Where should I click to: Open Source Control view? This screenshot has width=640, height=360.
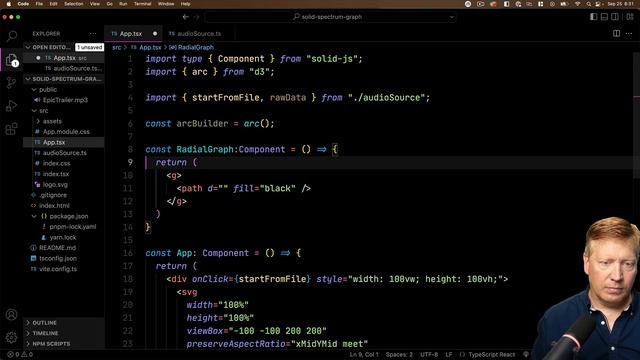click(x=11, y=83)
